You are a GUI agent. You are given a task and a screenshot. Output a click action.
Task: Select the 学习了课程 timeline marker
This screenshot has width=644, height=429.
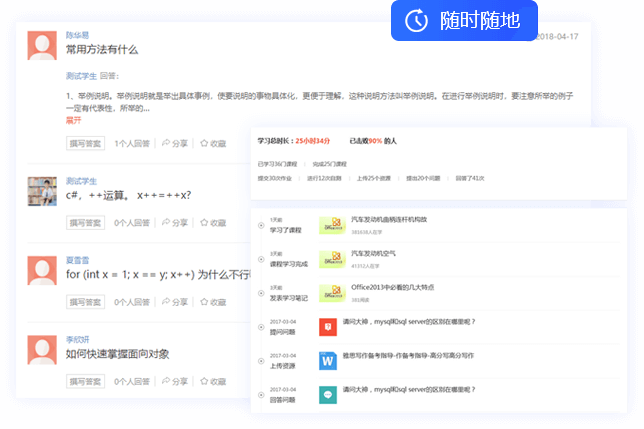click(x=260, y=224)
